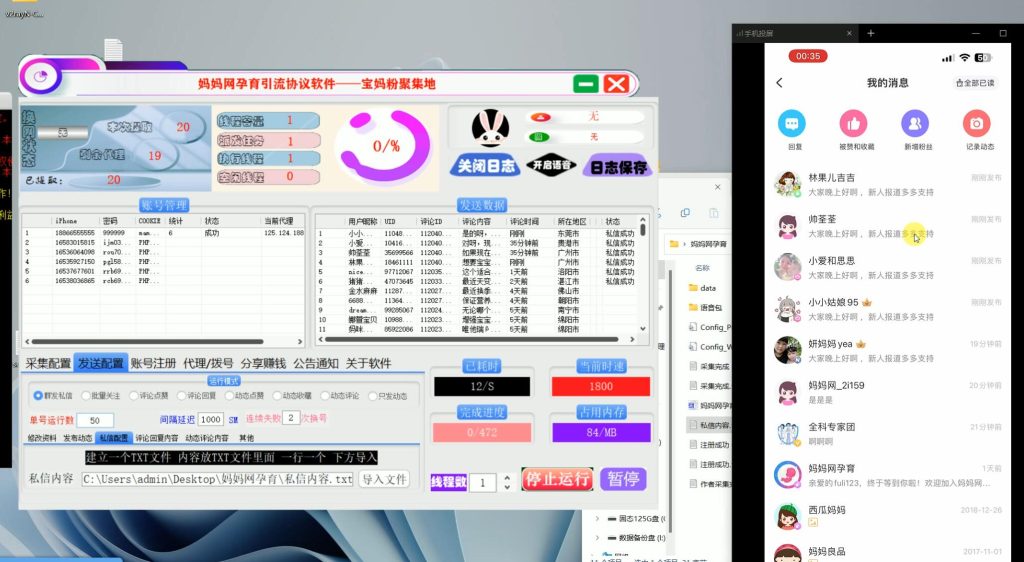Switch to the 代理/拨号 tab
1024x562 pixels.
208,364
